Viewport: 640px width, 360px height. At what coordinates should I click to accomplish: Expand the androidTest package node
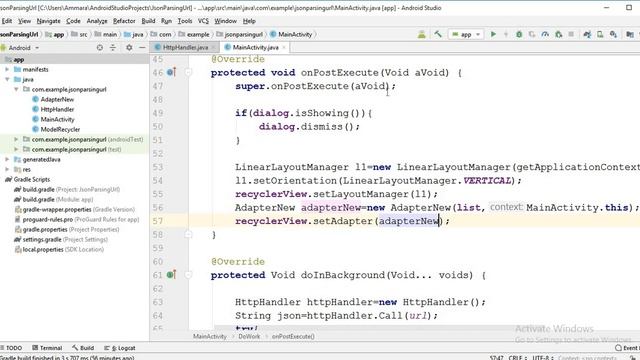(x=16, y=140)
